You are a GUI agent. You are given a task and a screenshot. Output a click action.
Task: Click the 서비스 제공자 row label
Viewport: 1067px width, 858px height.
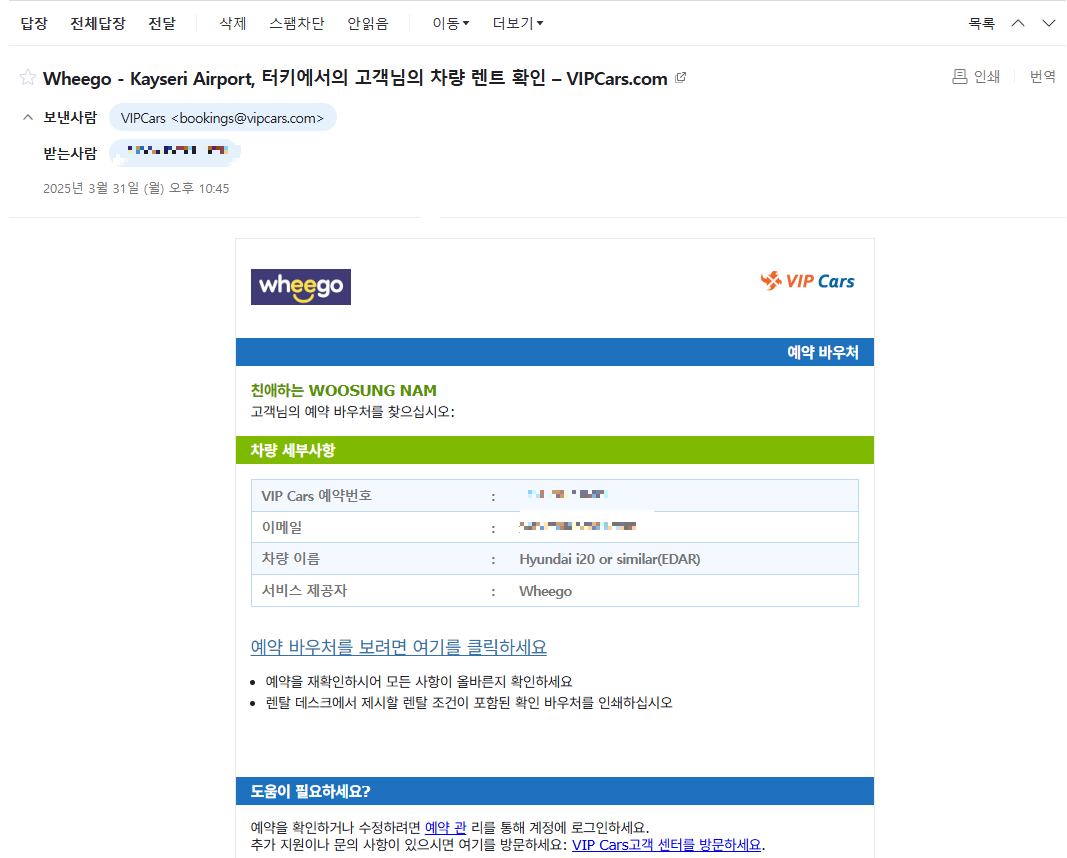(304, 591)
